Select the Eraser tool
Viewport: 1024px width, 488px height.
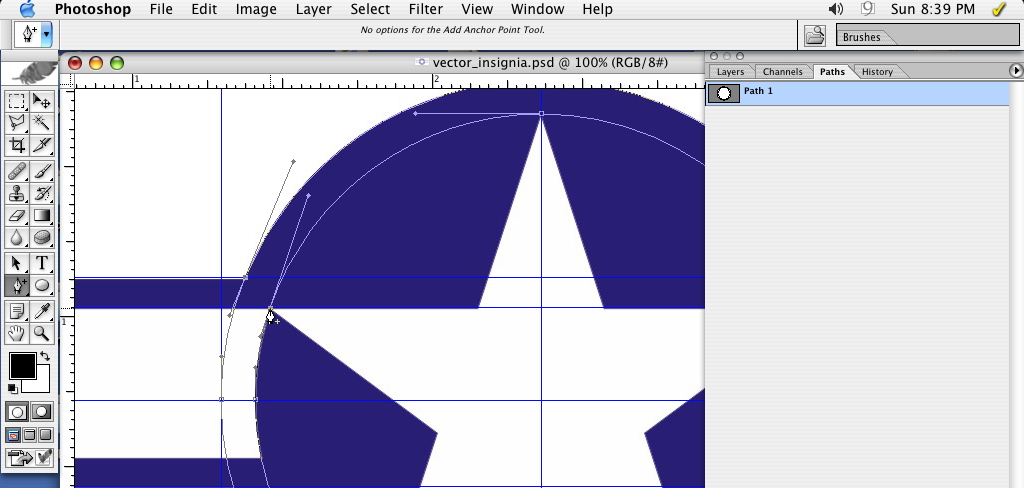click(17, 215)
